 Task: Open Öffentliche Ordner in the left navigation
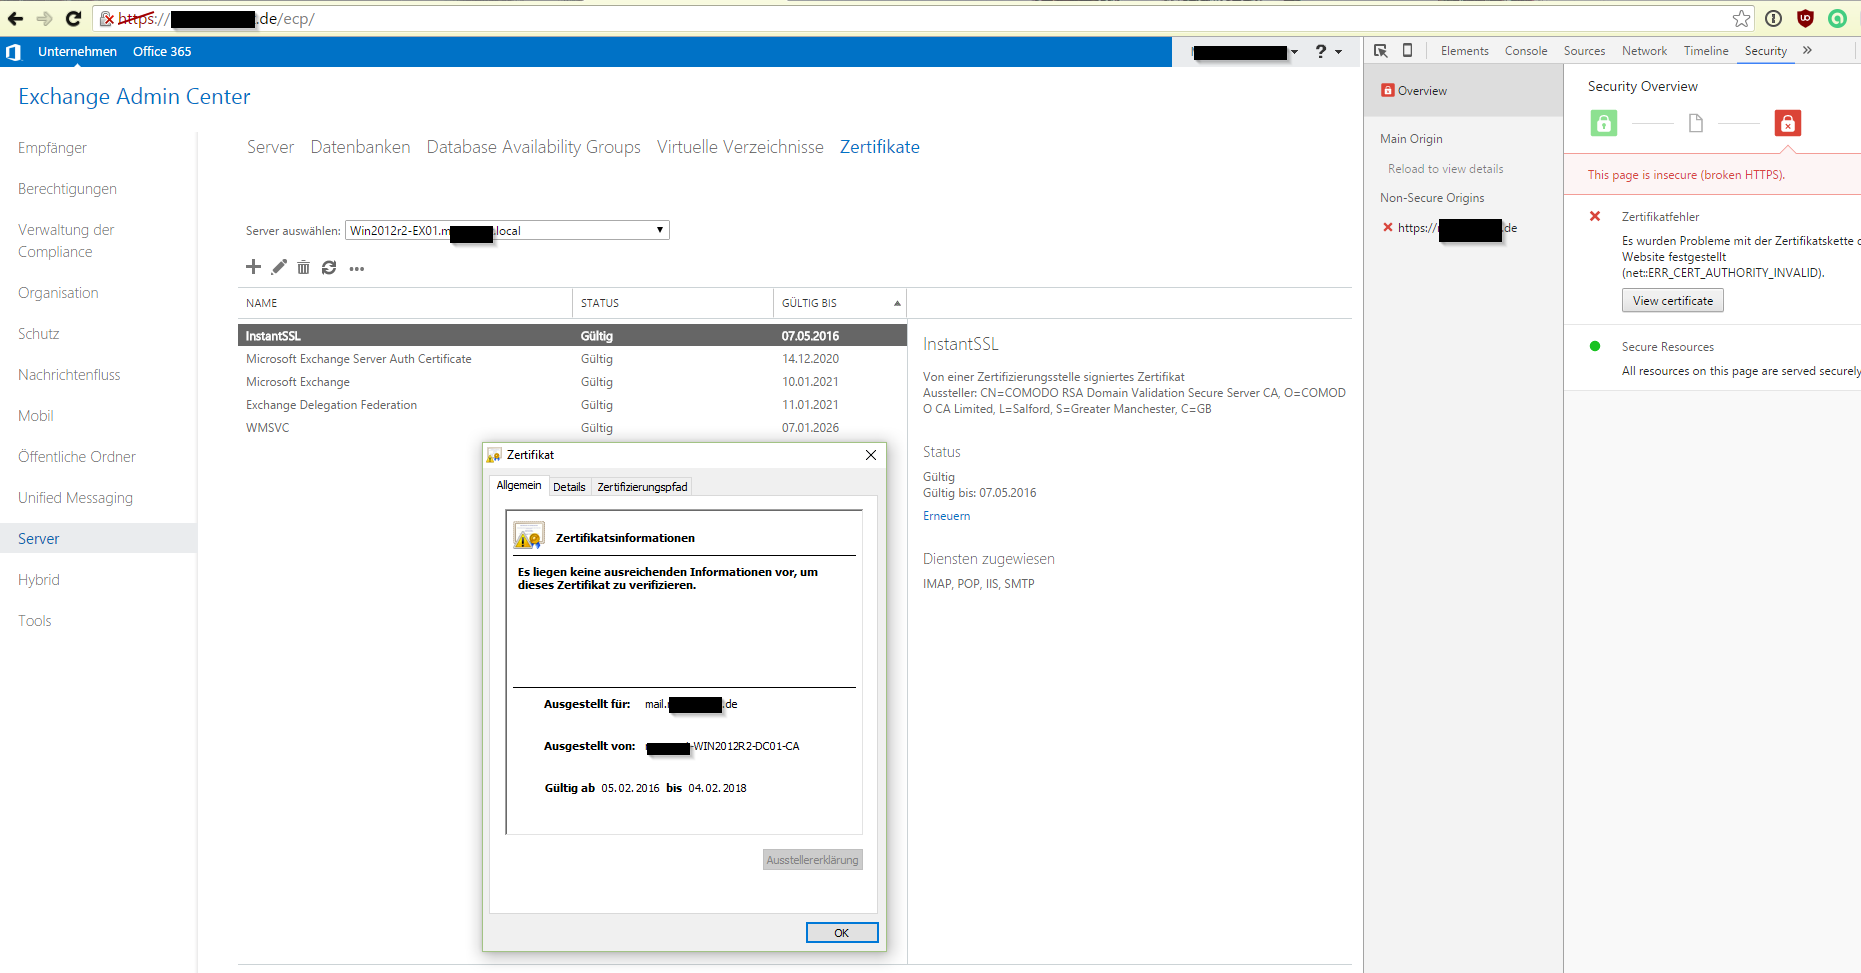(77, 457)
